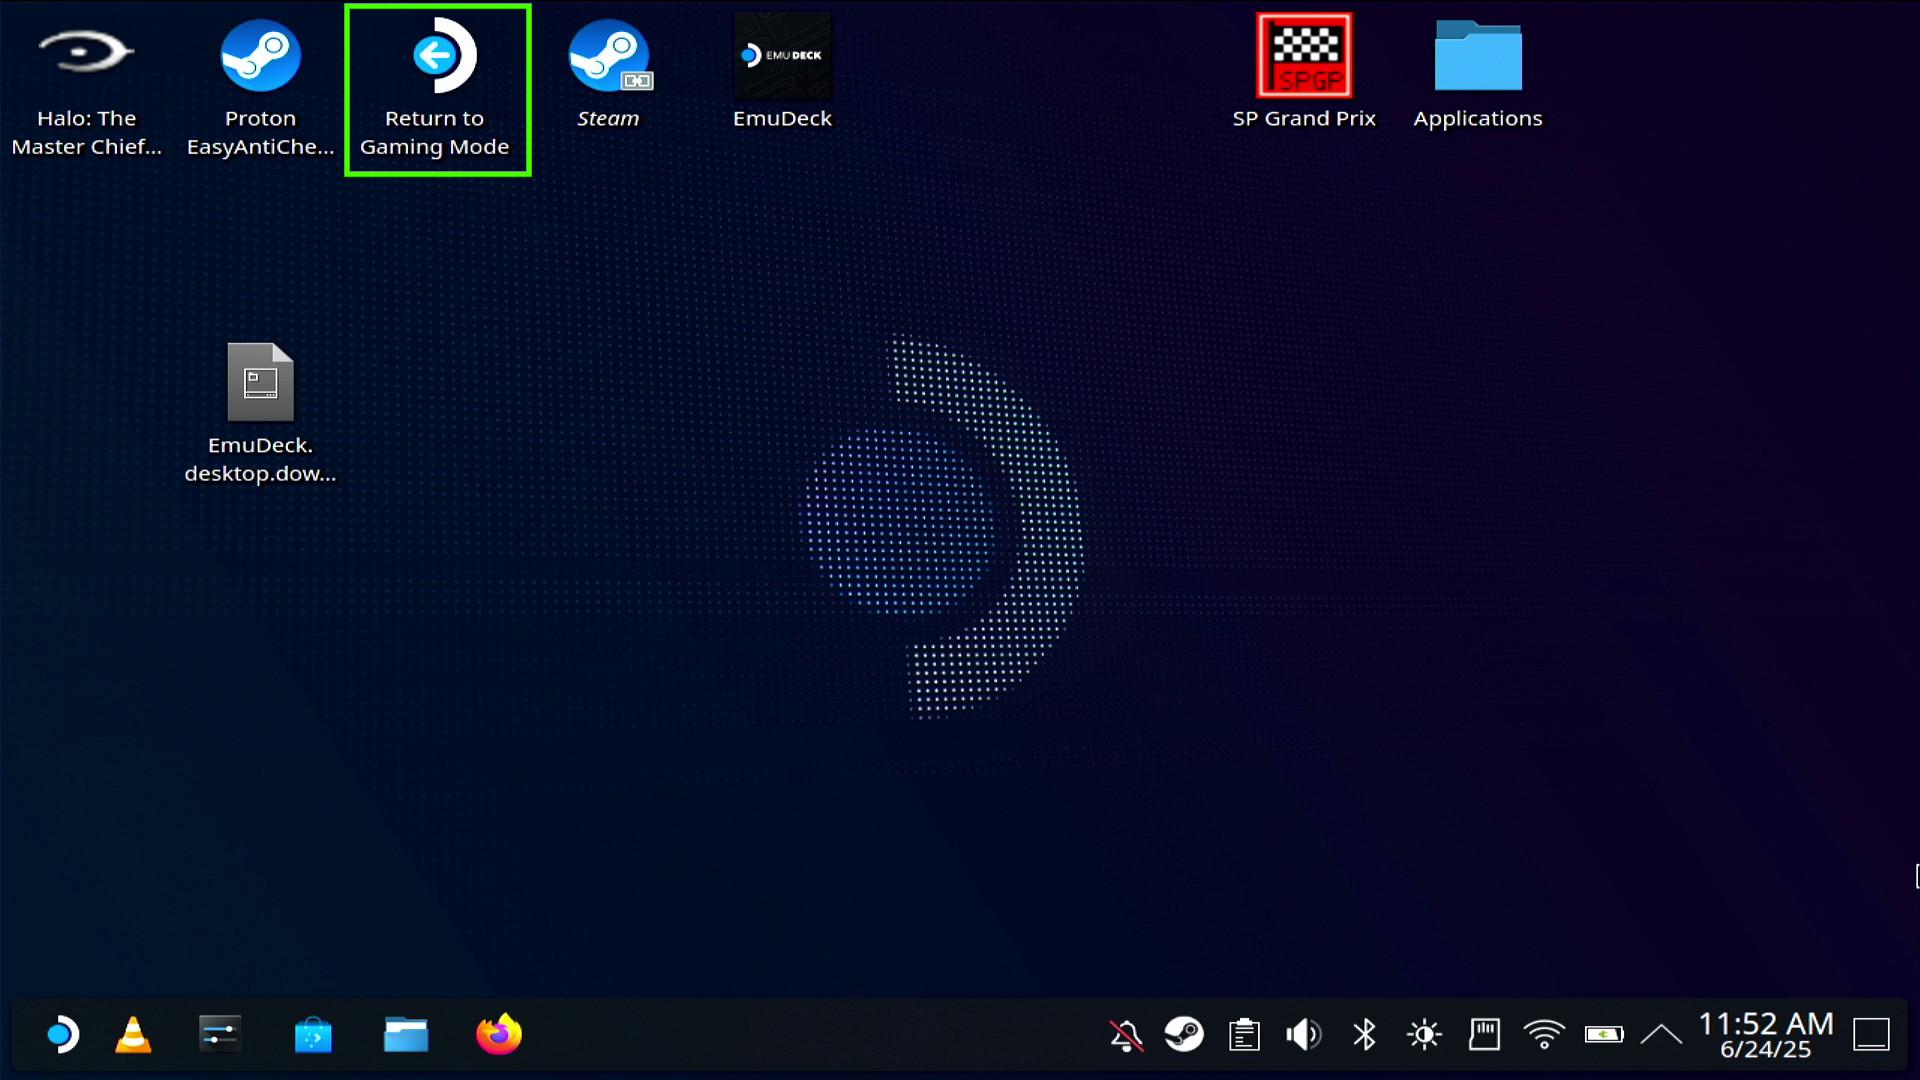The width and height of the screenshot is (1920, 1080).
Task: Open the Bluetooth tray applet
Action: pos(1364,1034)
